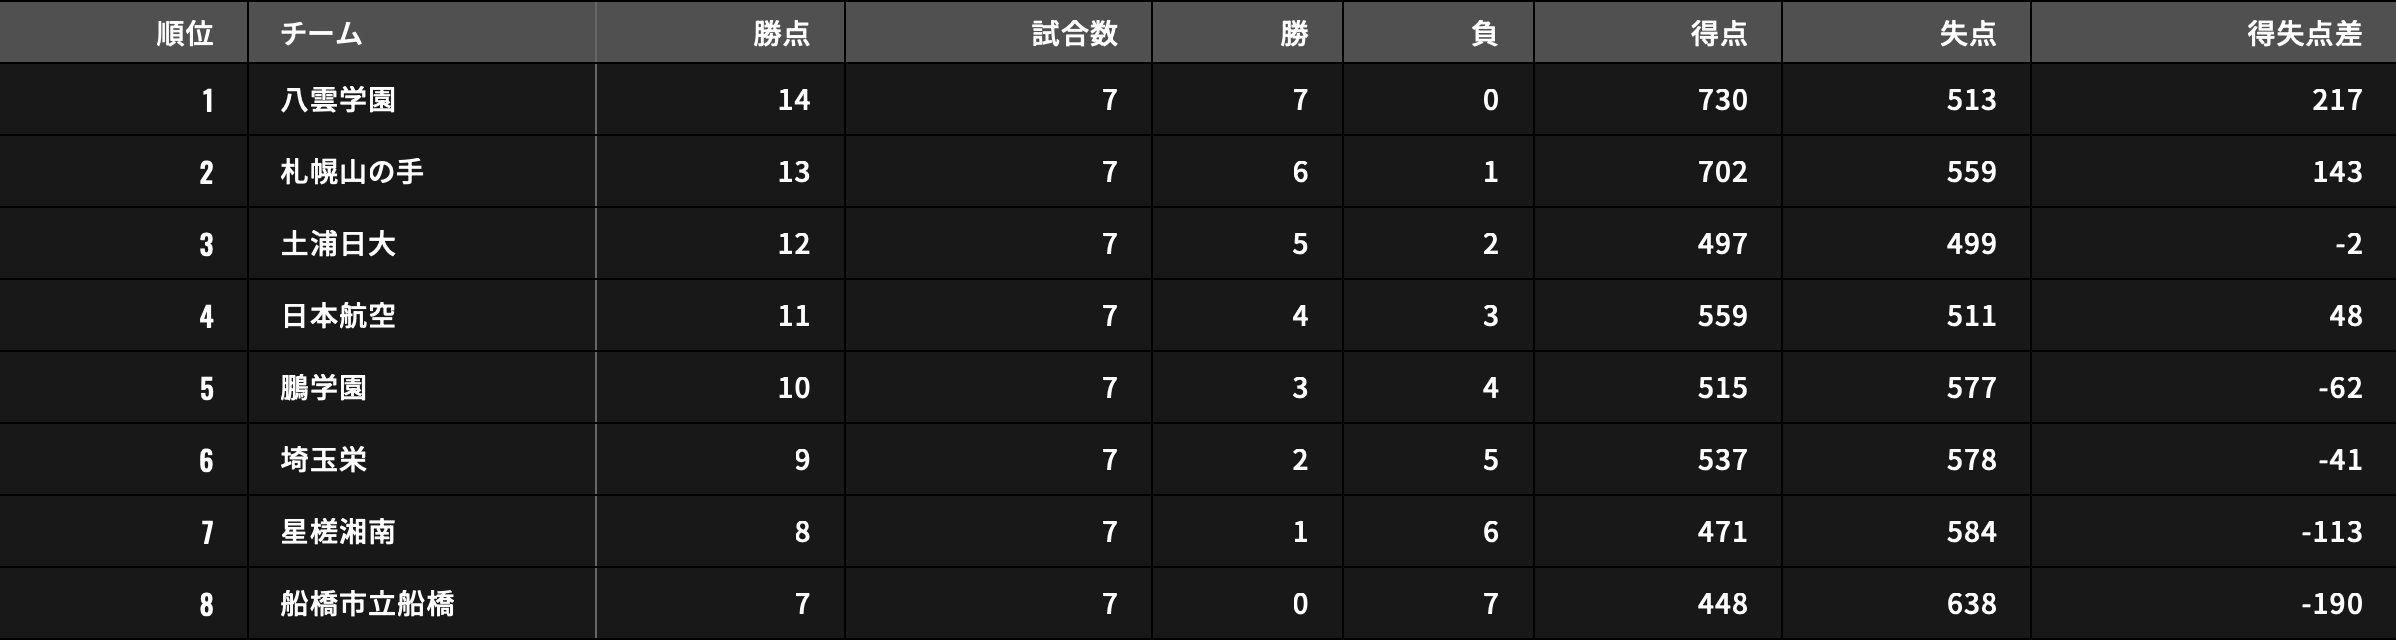Select the -190 goal difference cell
The image size is (2396, 640).
pyautogui.click(x=2331, y=604)
